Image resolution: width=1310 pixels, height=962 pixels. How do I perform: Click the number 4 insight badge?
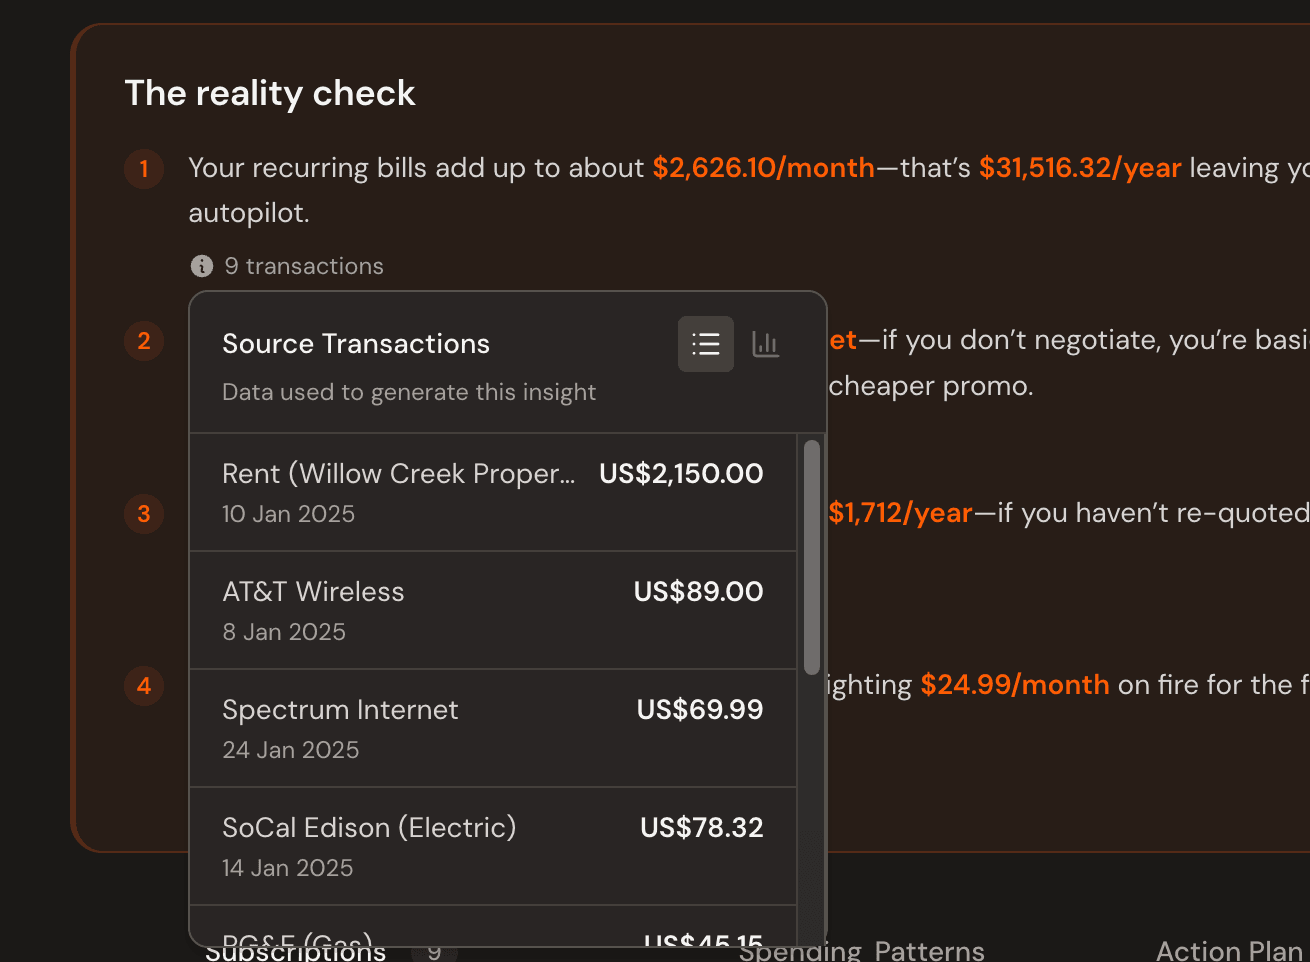[144, 686]
